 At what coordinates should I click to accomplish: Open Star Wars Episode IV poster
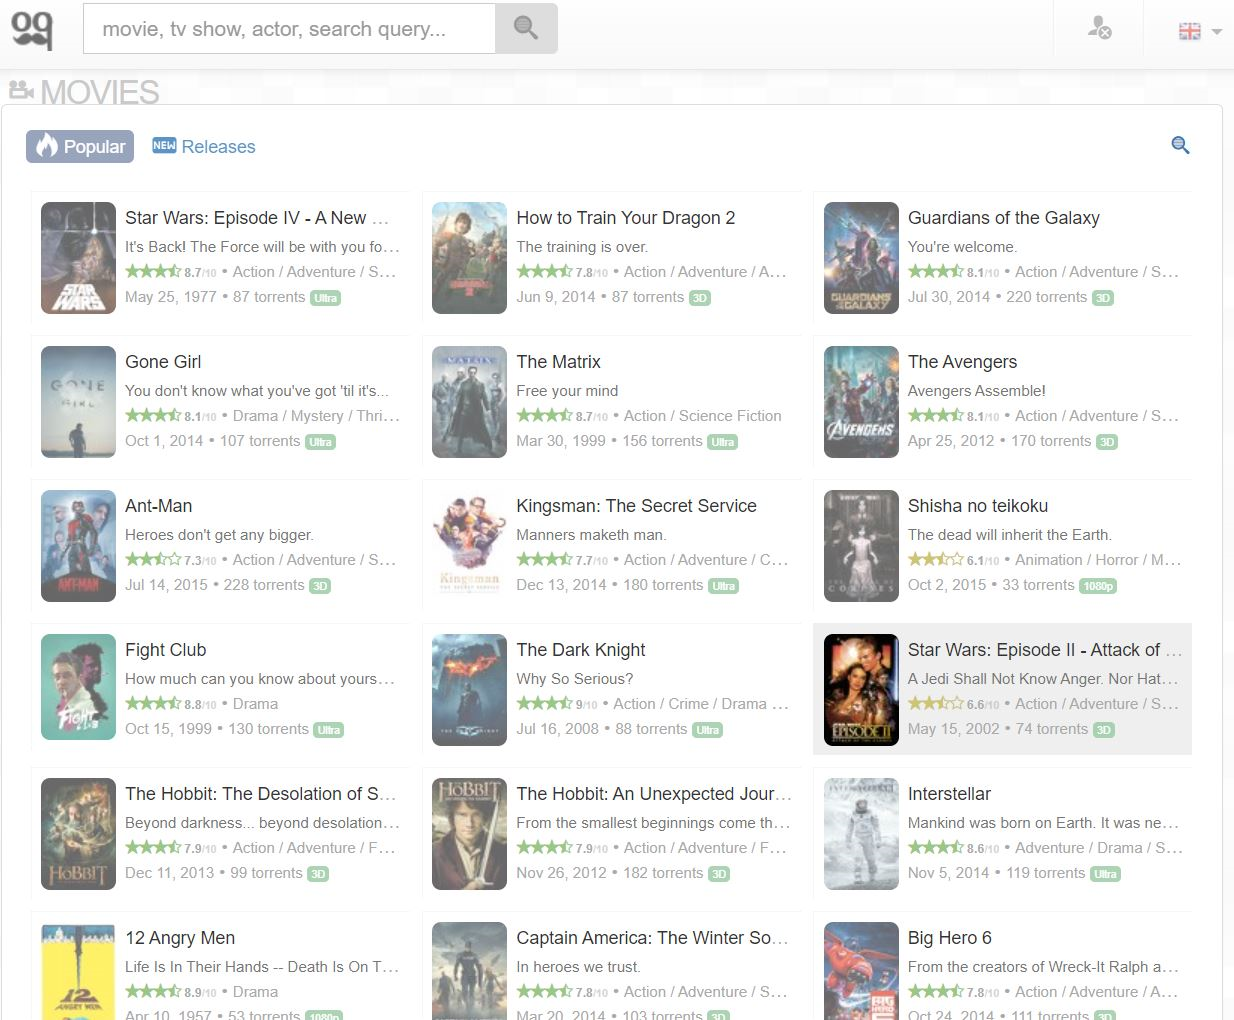pyautogui.click(x=78, y=258)
